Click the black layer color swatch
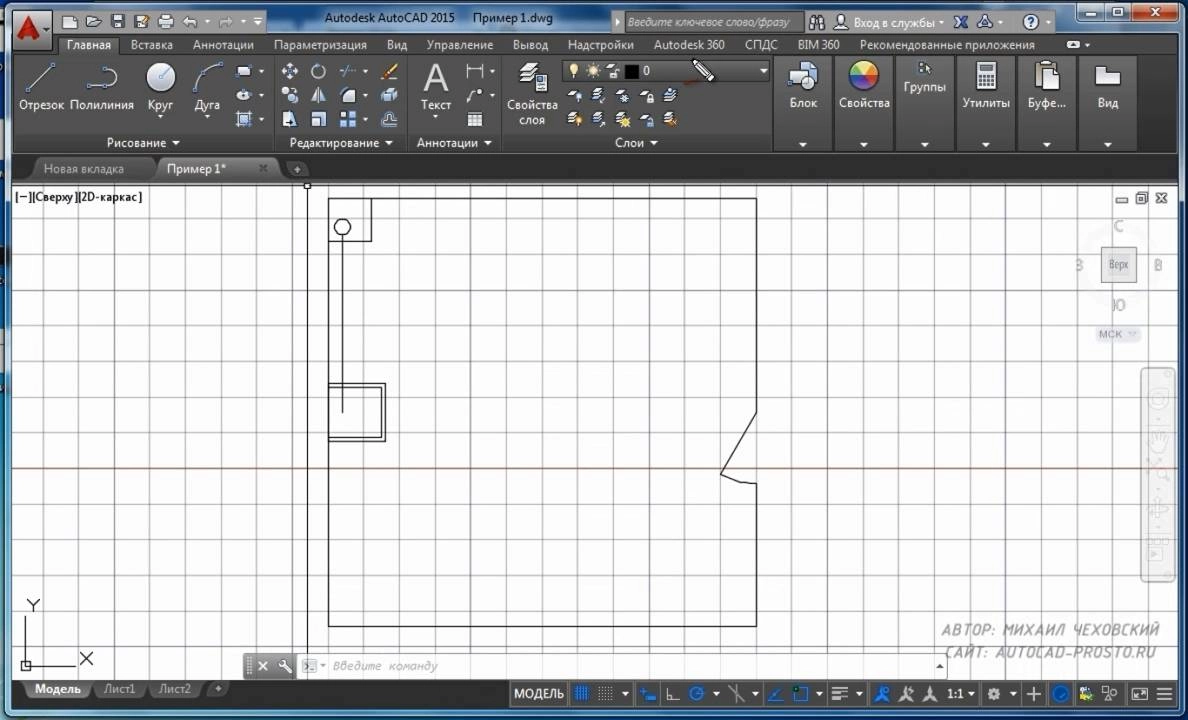The height and width of the screenshot is (720, 1188). pyautogui.click(x=631, y=71)
